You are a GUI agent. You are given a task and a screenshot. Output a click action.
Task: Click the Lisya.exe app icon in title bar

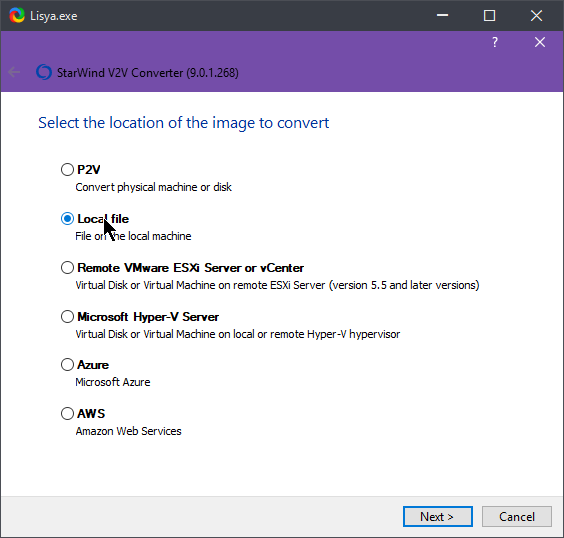point(17,15)
